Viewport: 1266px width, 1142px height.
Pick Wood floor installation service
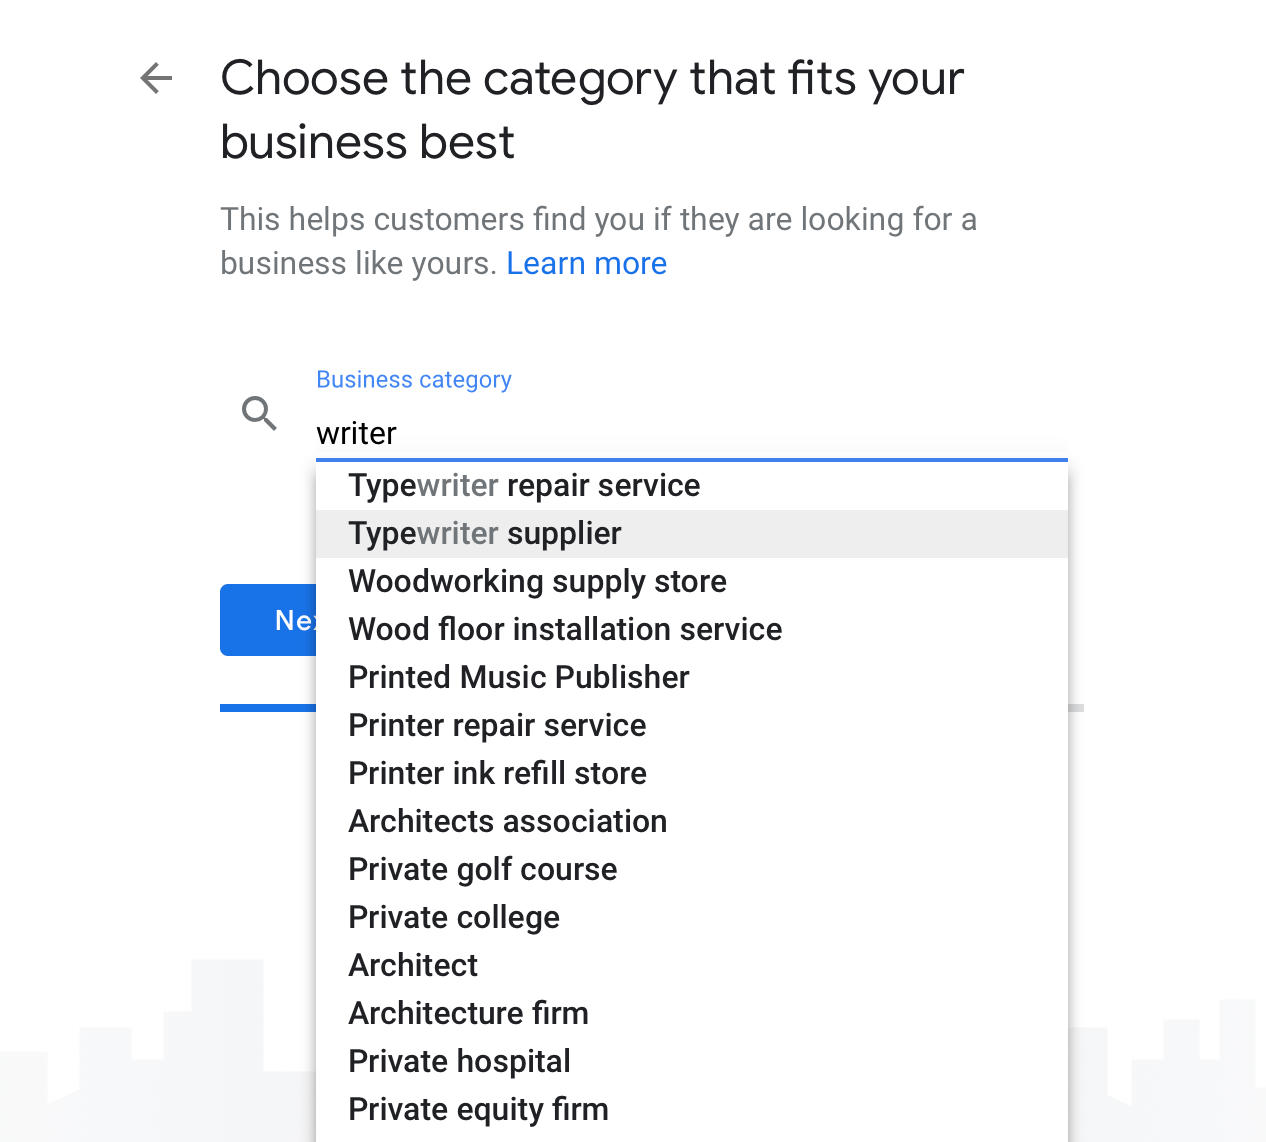tap(565, 630)
